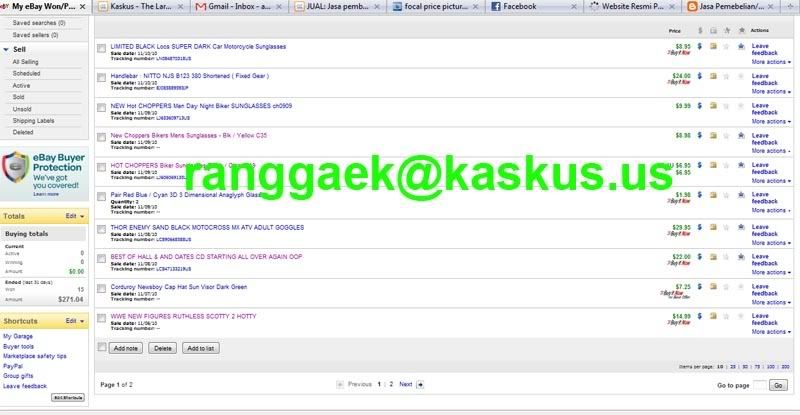The height and width of the screenshot is (415, 800).
Task: Open the Shortcuts Edit dropdown
Action: click(74, 321)
